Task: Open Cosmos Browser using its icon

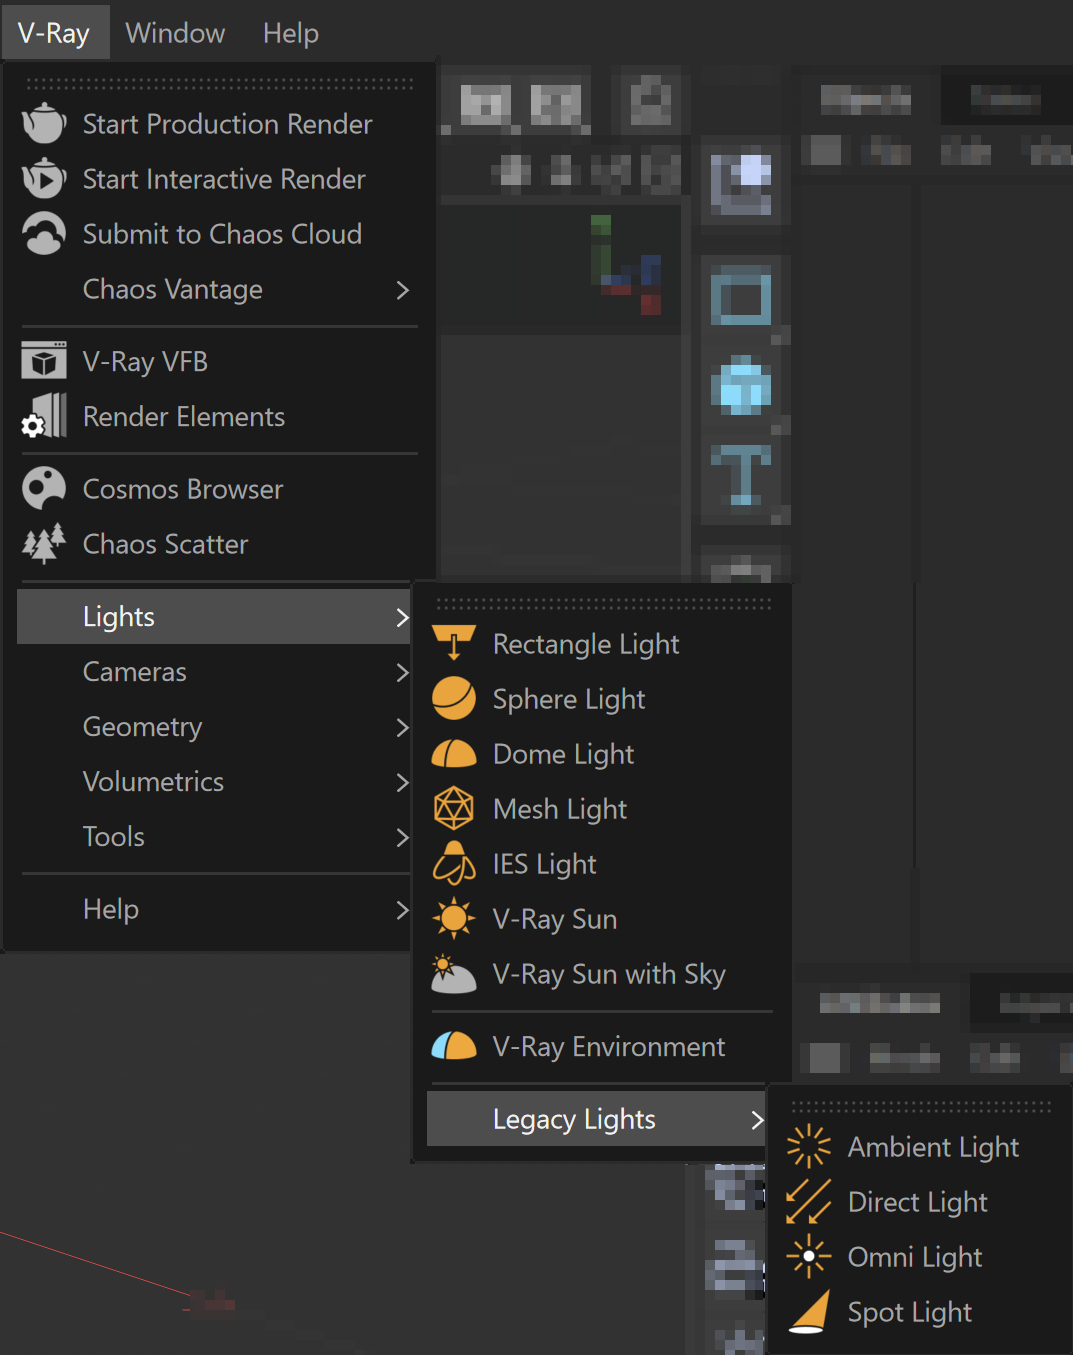Action: click(x=44, y=489)
